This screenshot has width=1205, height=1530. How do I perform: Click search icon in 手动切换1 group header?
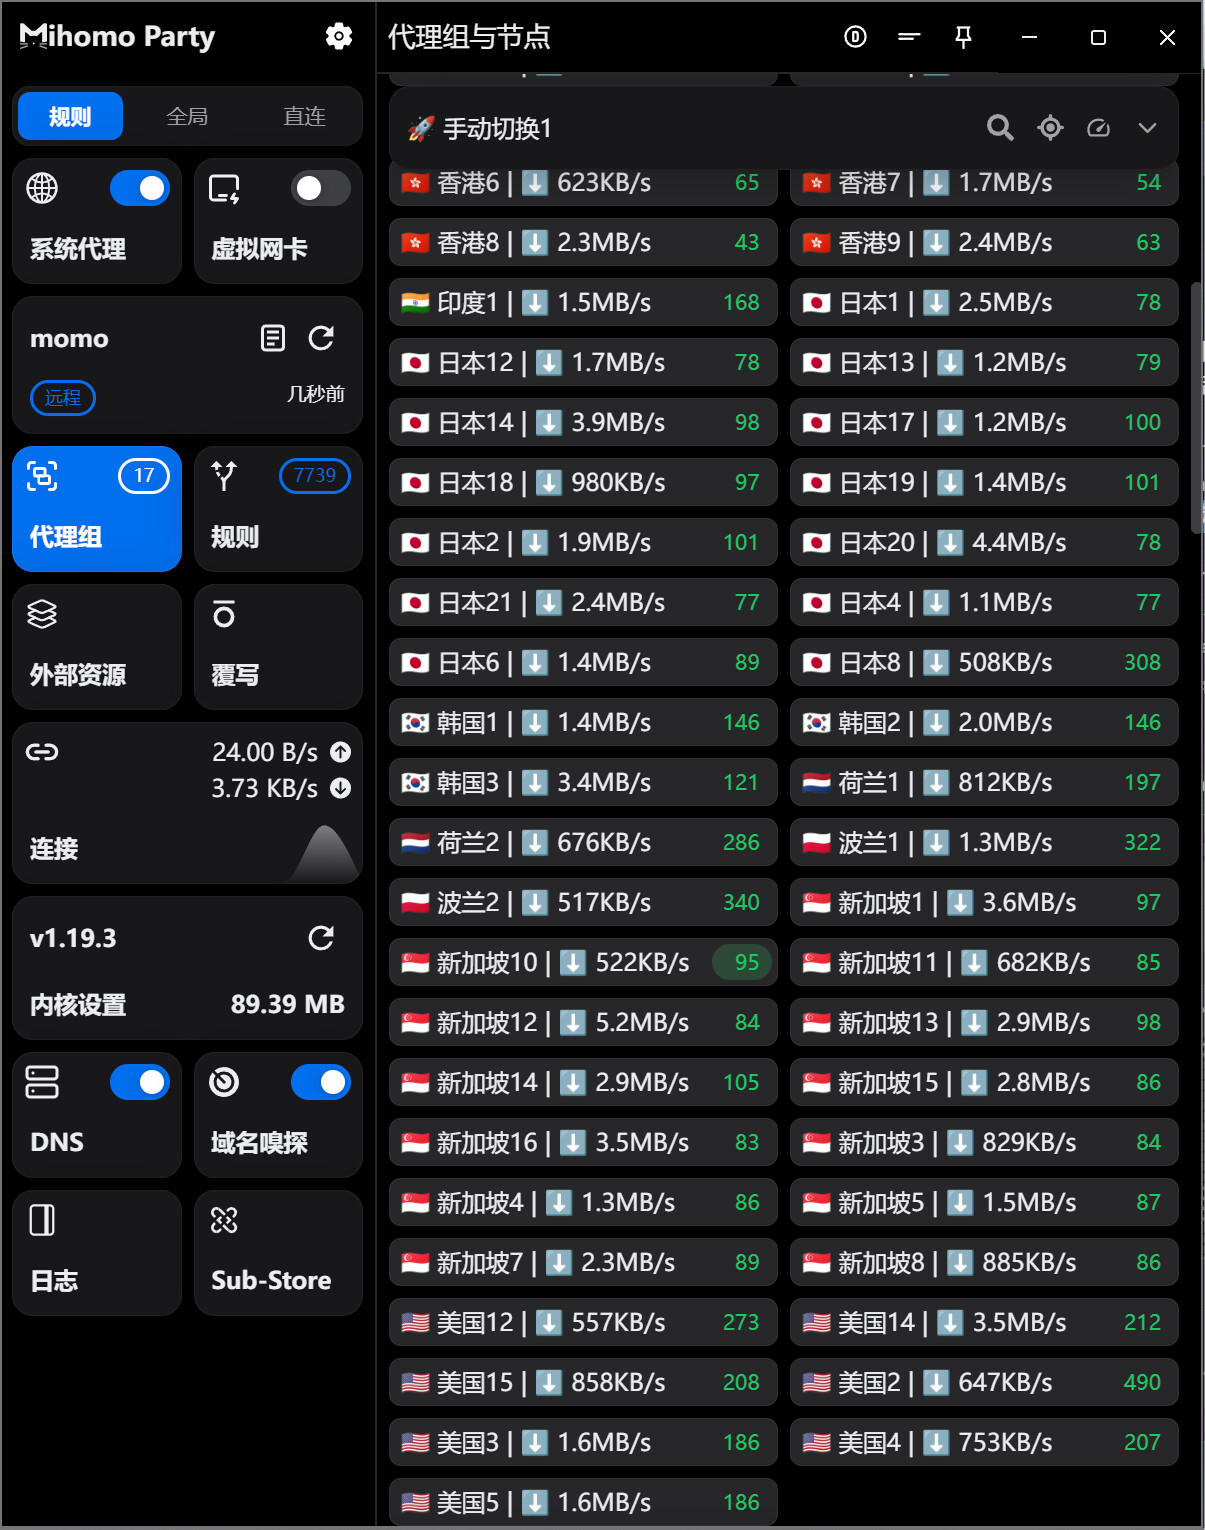999,128
